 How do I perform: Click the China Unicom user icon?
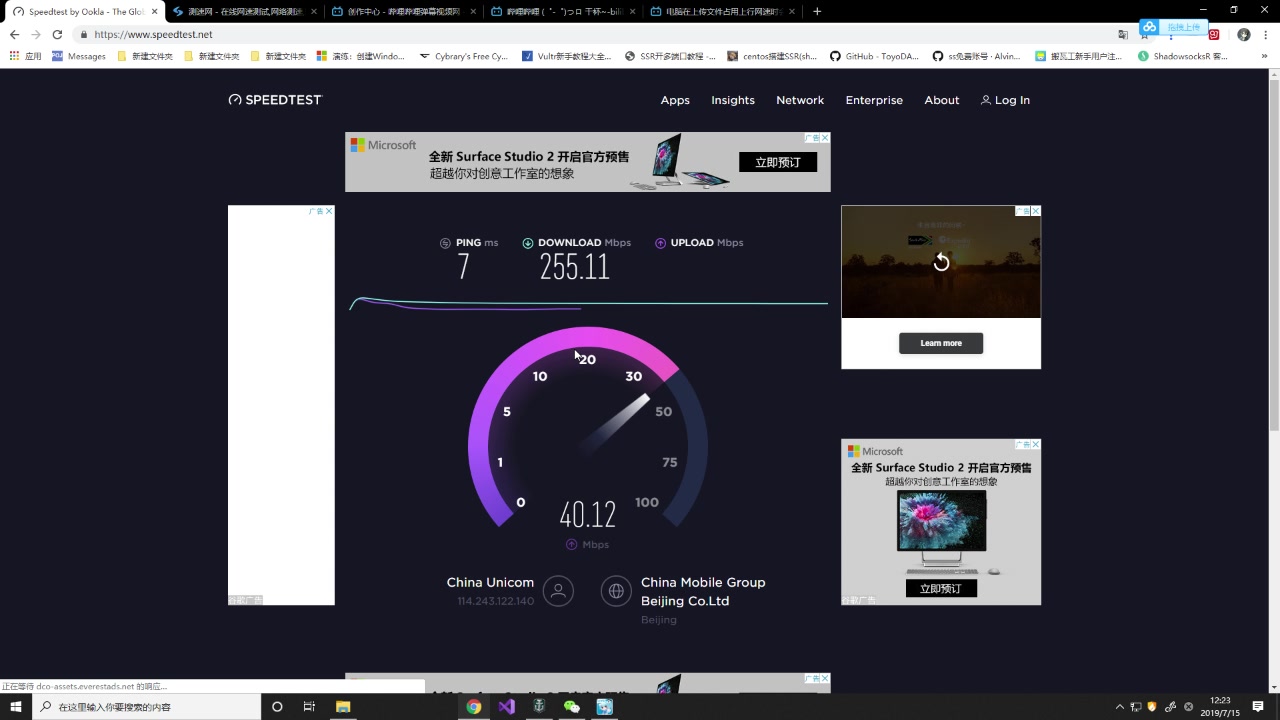coord(558,591)
